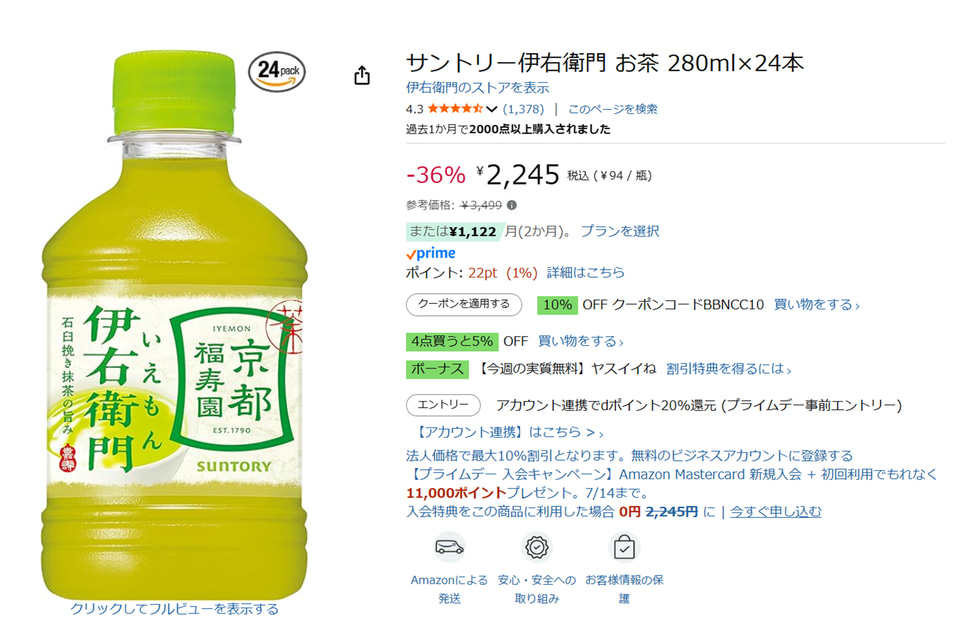Open the 1,378 reviews count link
This screenshot has height=640, width=960.
[x=523, y=109]
